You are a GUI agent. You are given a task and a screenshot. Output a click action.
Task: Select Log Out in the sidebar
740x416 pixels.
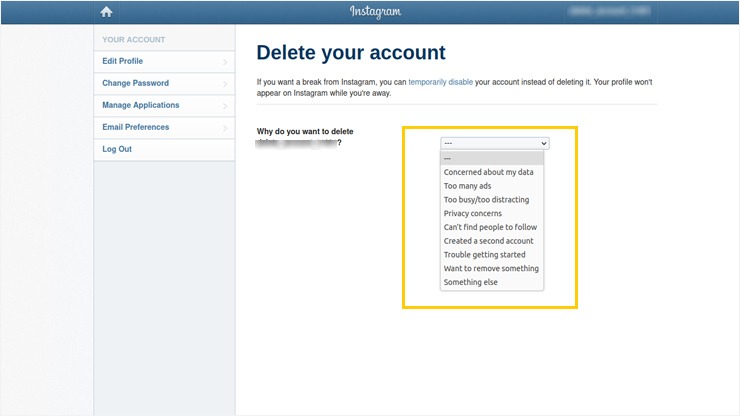click(164, 149)
